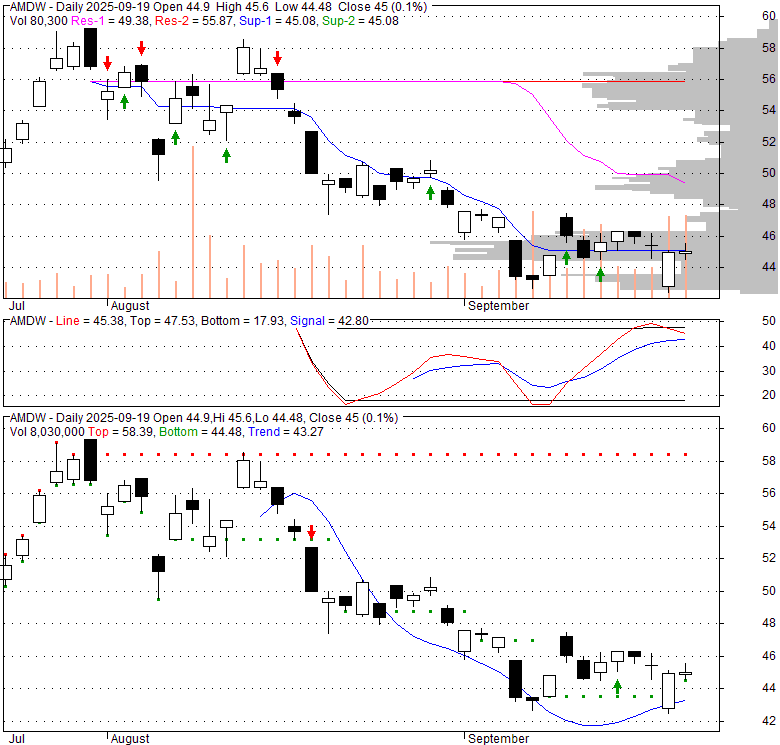
Task: Click the Bottom = 44.48 green label
Action: click(x=200, y=432)
